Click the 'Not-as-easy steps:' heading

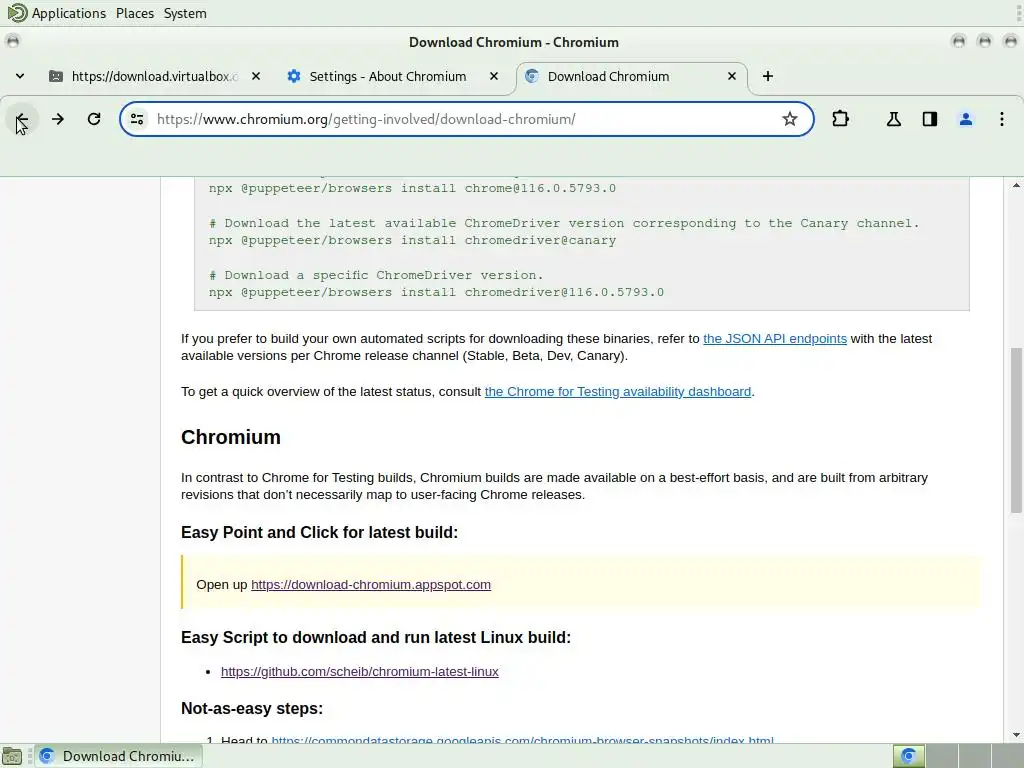[251, 709]
